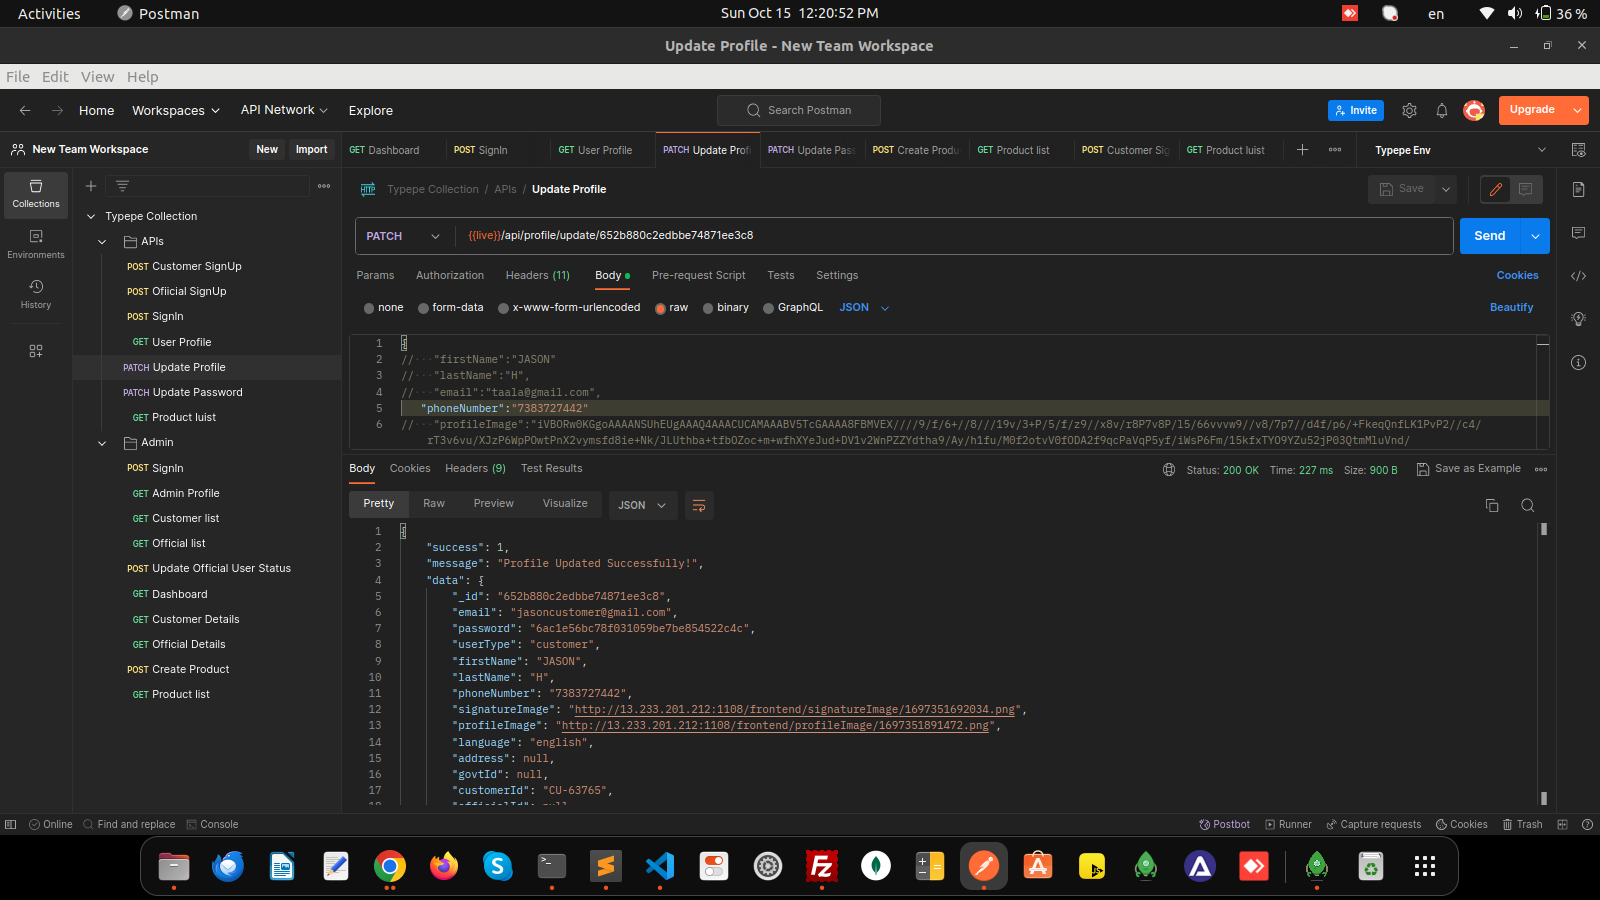Image resolution: width=1600 pixels, height=900 pixels.
Task: Copy the response body to clipboard
Action: (1492, 505)
